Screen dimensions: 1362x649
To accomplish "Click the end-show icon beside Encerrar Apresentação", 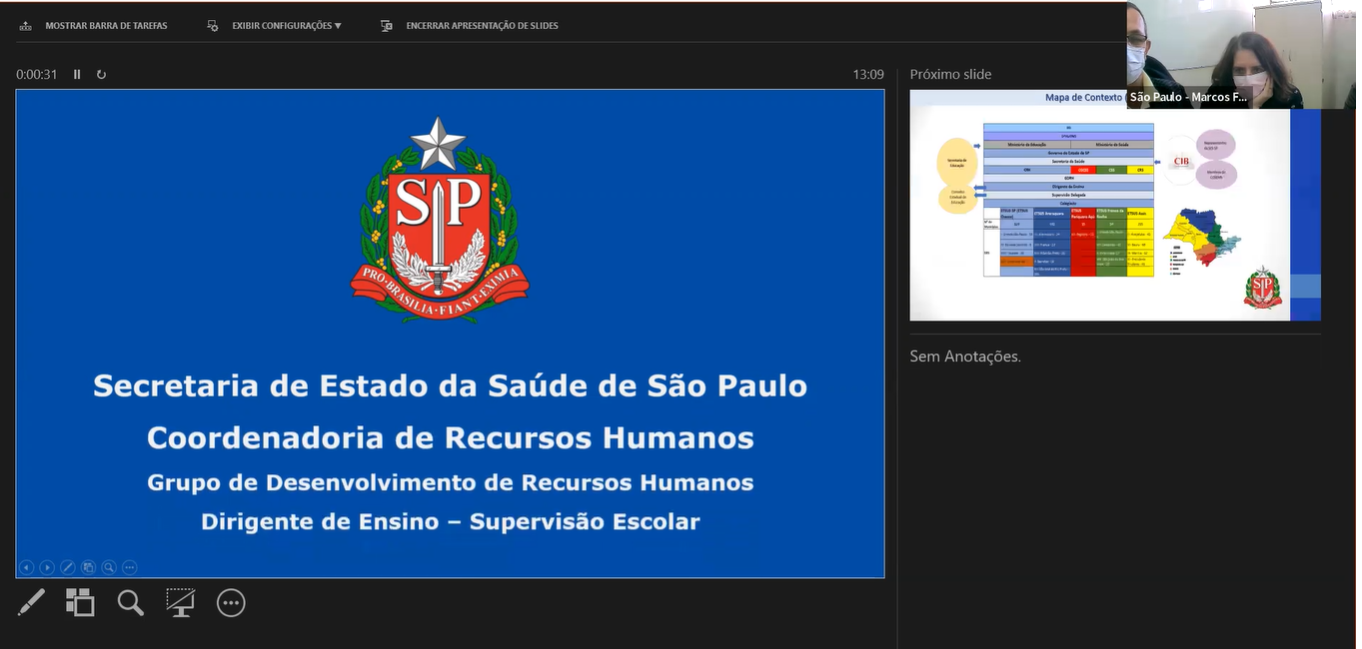I will [x=386, y=26].
